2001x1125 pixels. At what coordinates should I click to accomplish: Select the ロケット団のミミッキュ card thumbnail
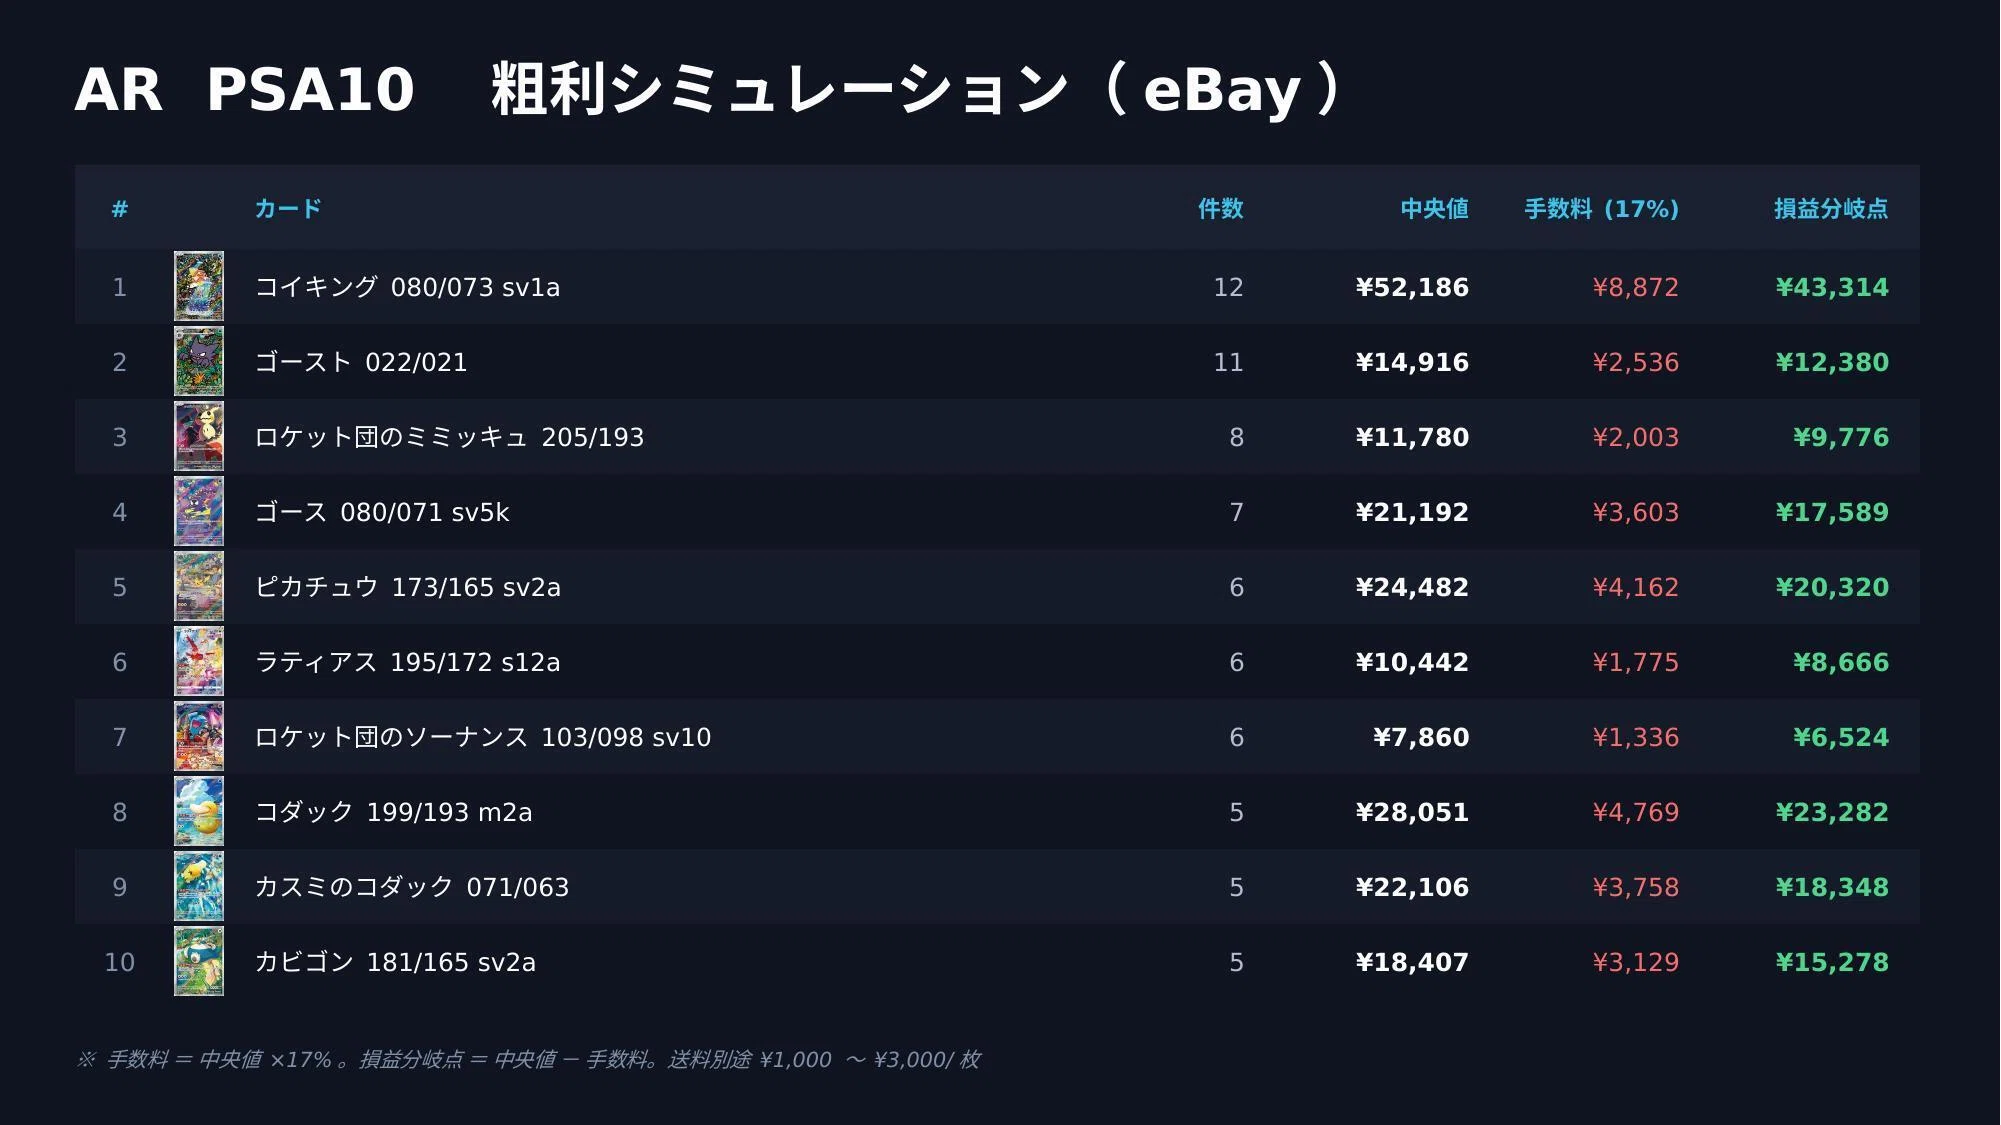click(199, 436)
